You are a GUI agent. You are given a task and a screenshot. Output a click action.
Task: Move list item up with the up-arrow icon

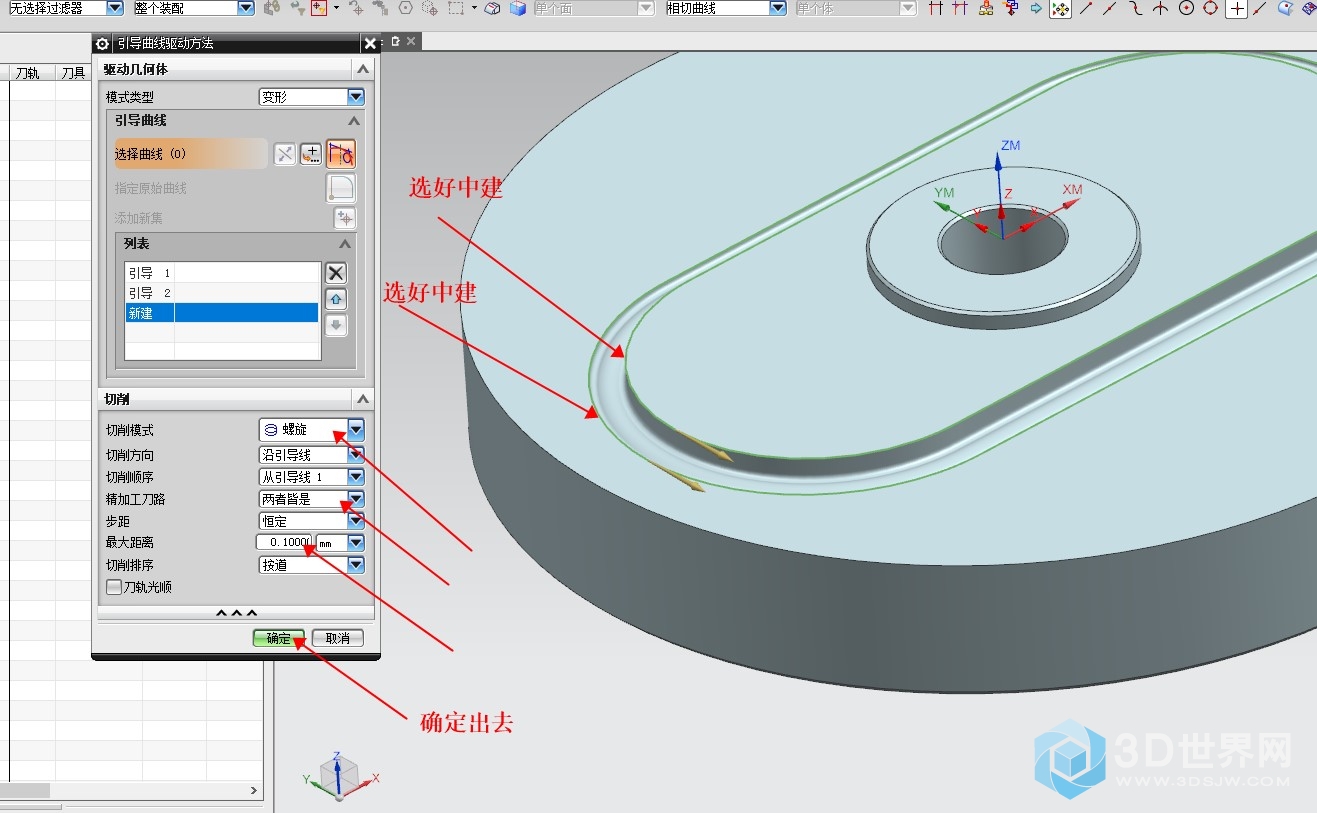(337, 299)
